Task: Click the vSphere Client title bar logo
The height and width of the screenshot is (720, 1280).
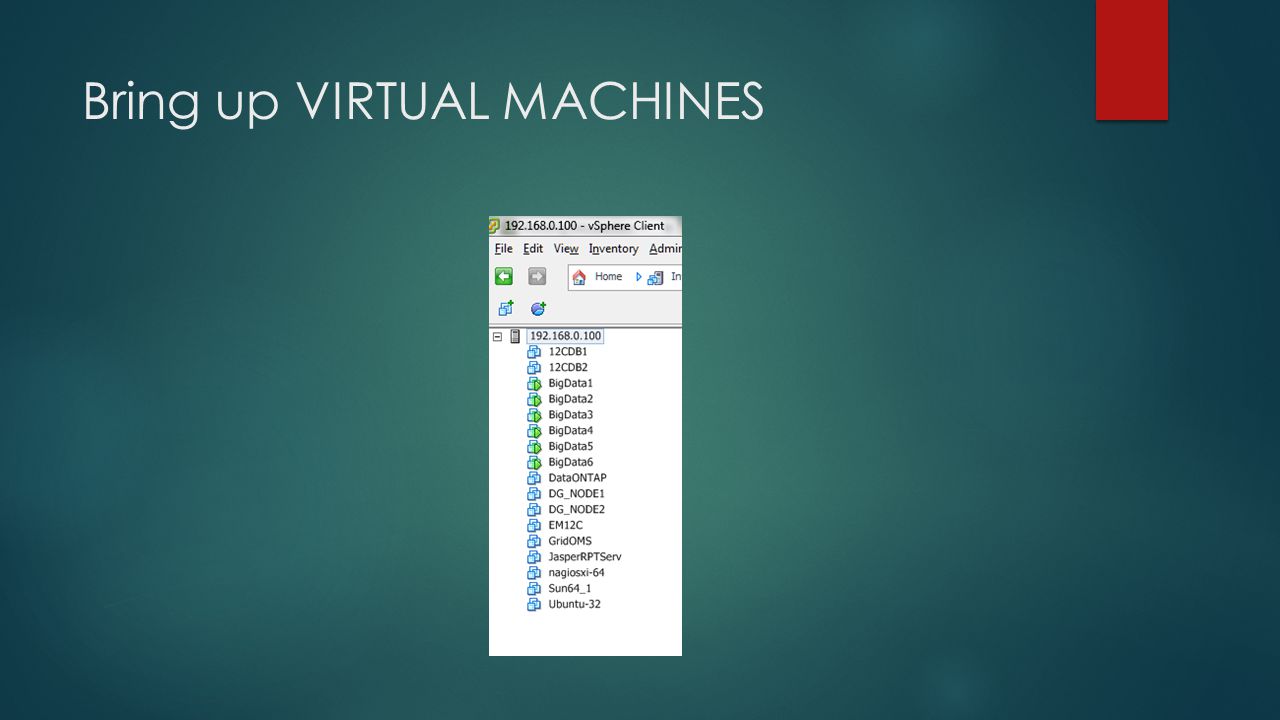Action: 494,226
